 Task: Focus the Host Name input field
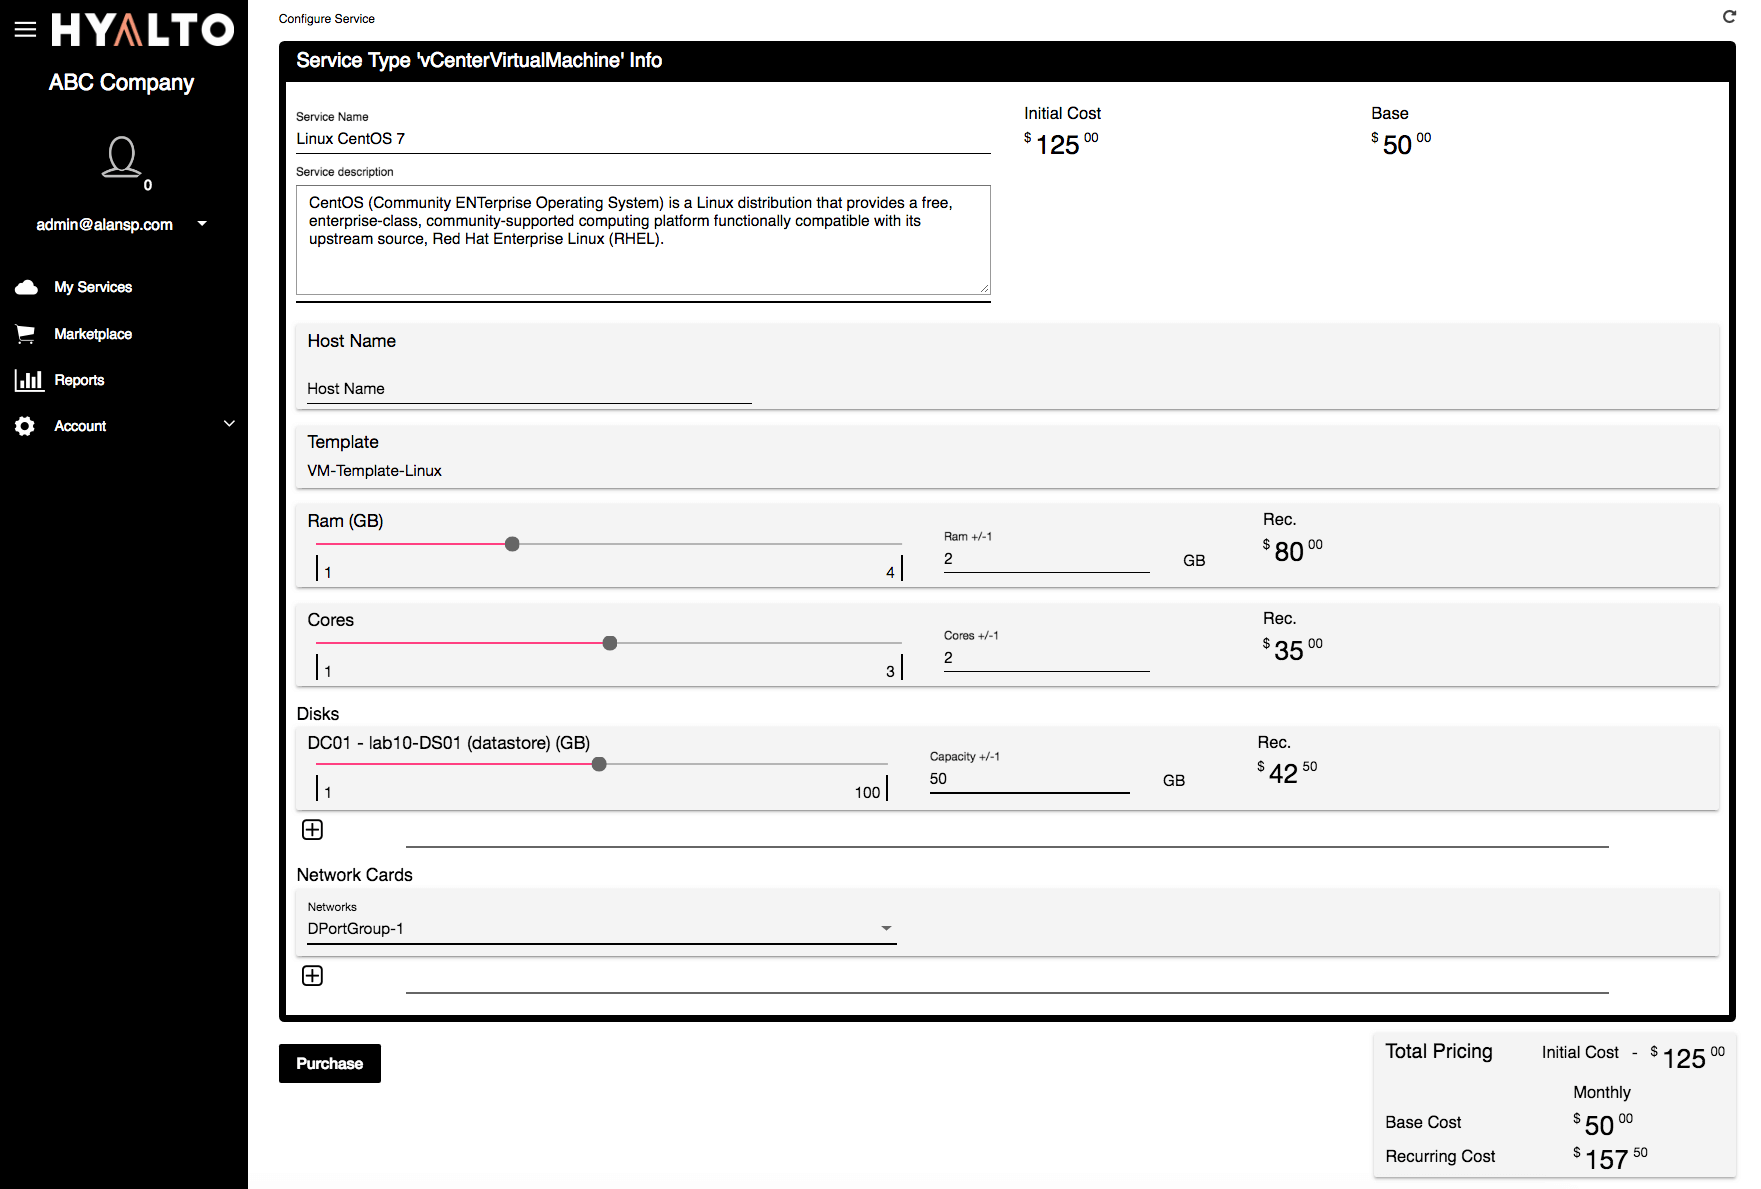[x=529, y=389]
